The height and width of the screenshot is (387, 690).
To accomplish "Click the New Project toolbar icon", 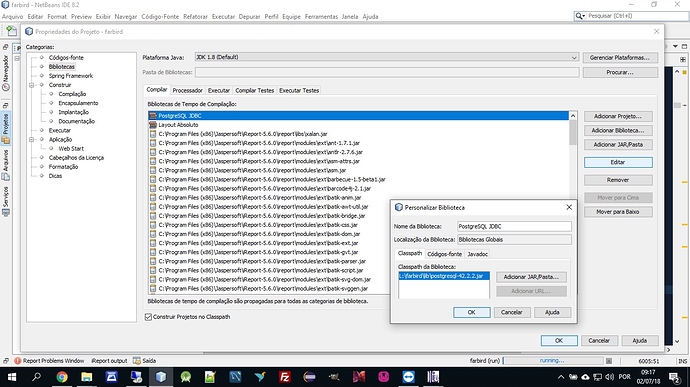I will [x=11, y=31].
